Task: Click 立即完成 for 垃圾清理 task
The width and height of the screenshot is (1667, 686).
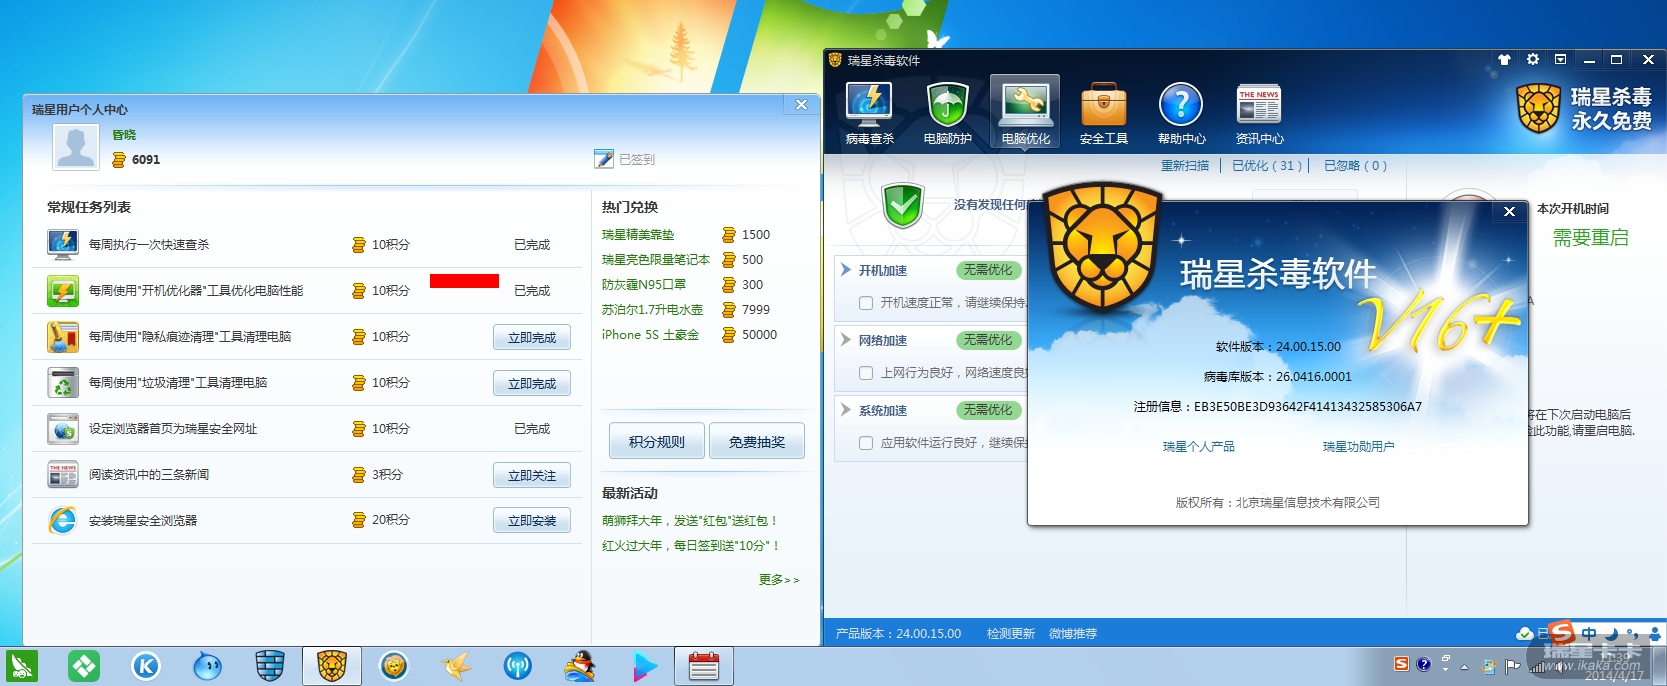Action: pos(532,383)
